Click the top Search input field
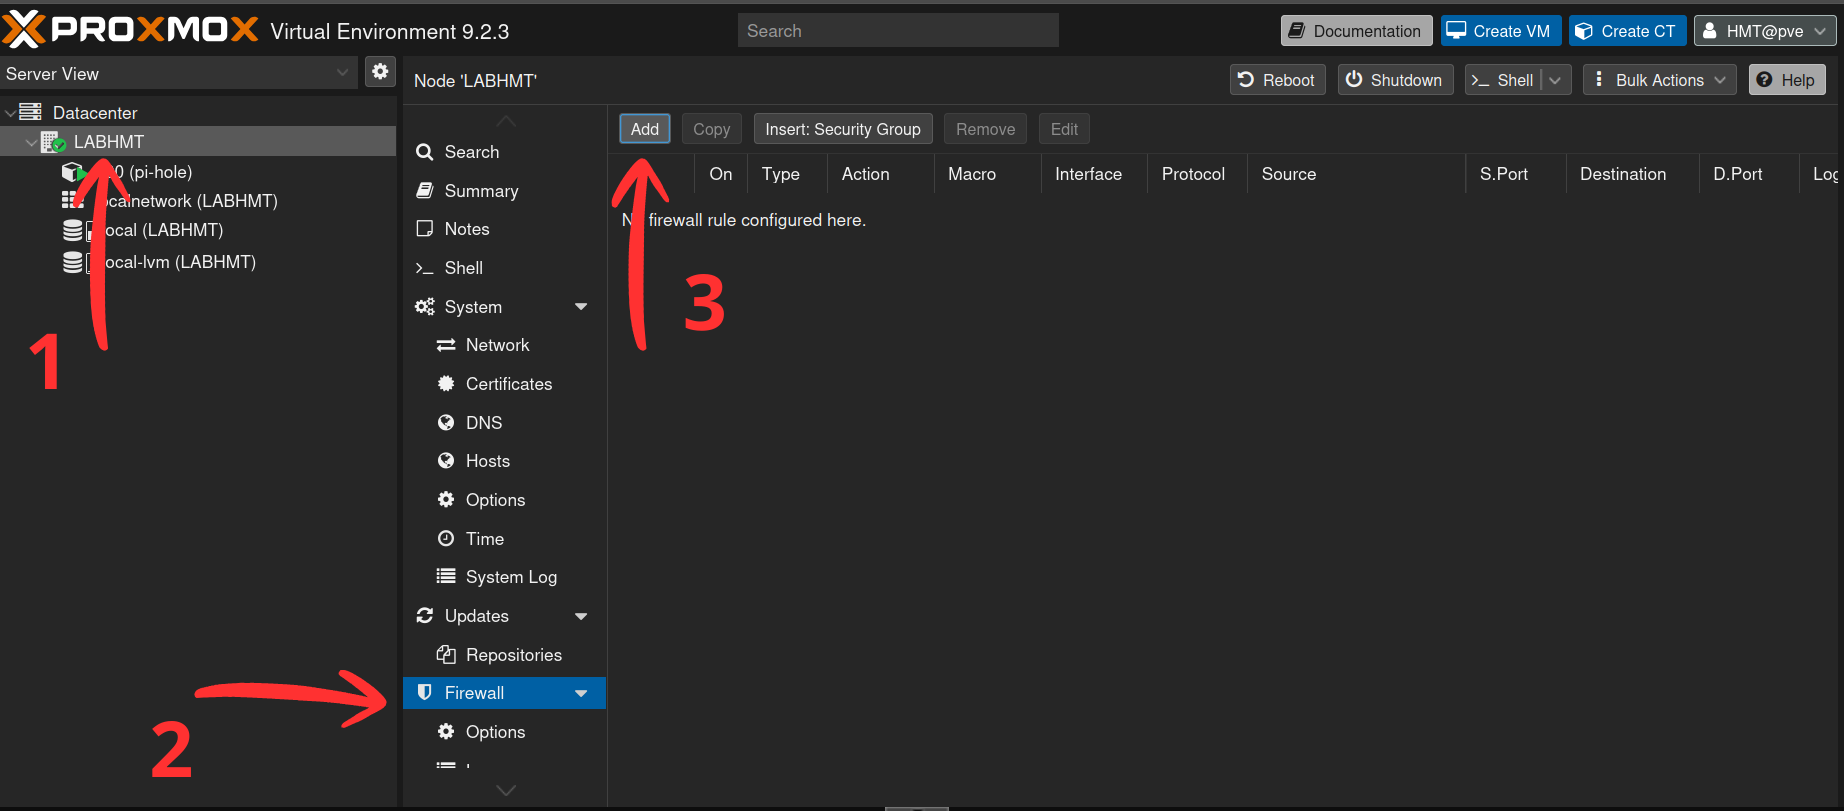Screen dimensions: 1844x811 (898, 30)
